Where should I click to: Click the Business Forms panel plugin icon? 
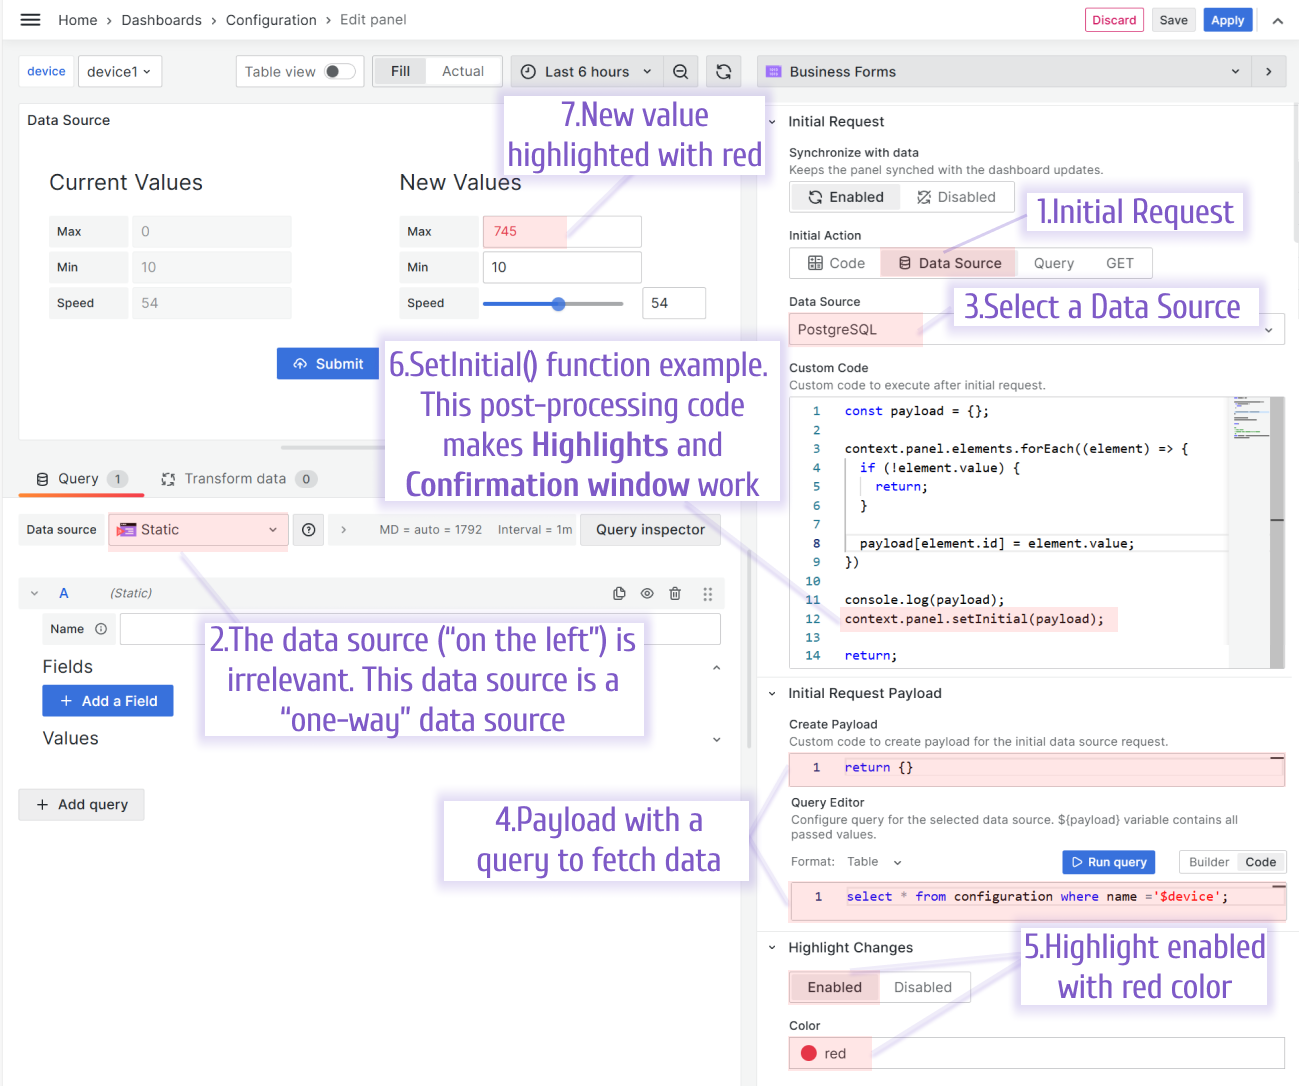tap(772, 71)
